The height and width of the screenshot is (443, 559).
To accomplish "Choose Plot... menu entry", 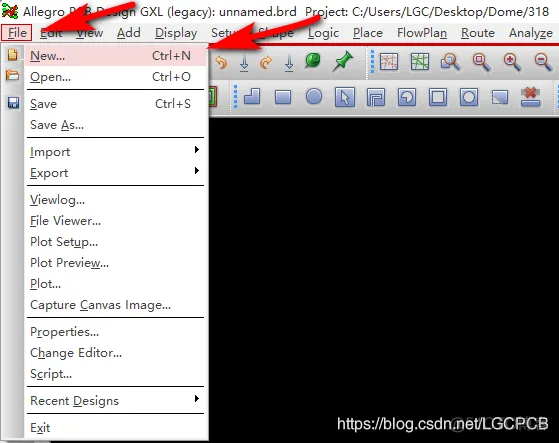I will pyautogui.click(x=116, y=284).
